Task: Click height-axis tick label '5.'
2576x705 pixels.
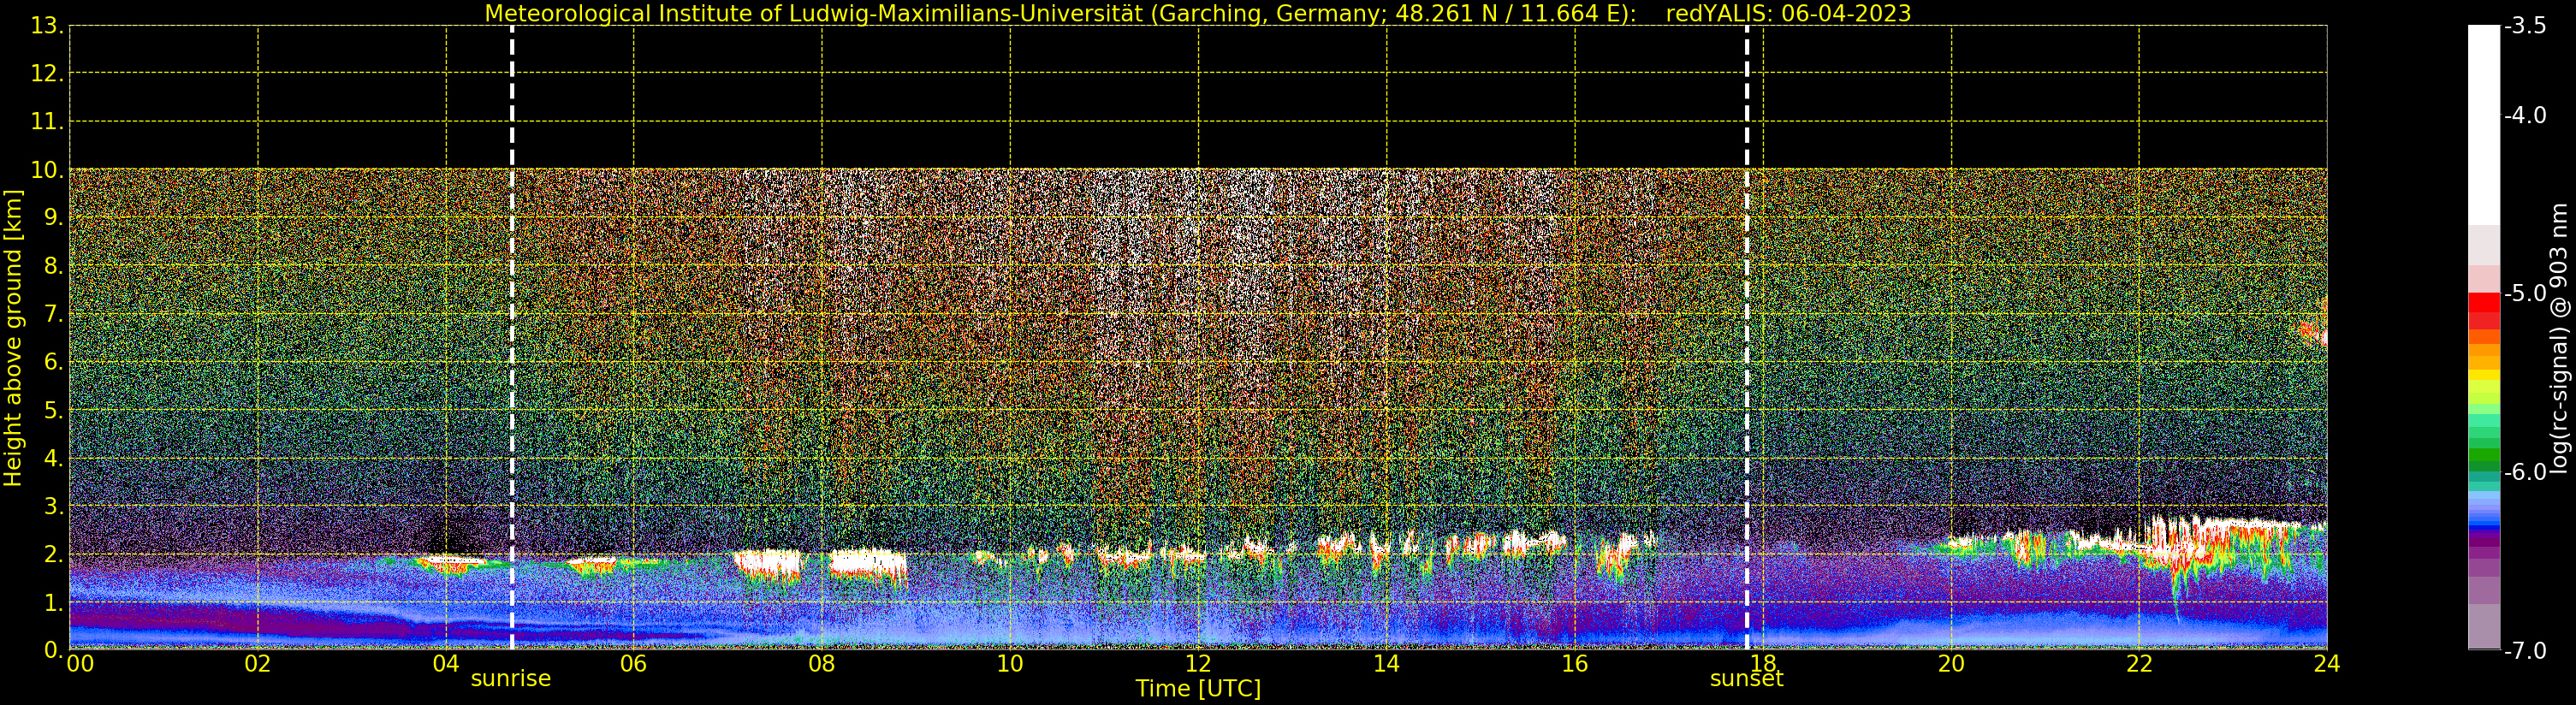Action: pos(53,410)
